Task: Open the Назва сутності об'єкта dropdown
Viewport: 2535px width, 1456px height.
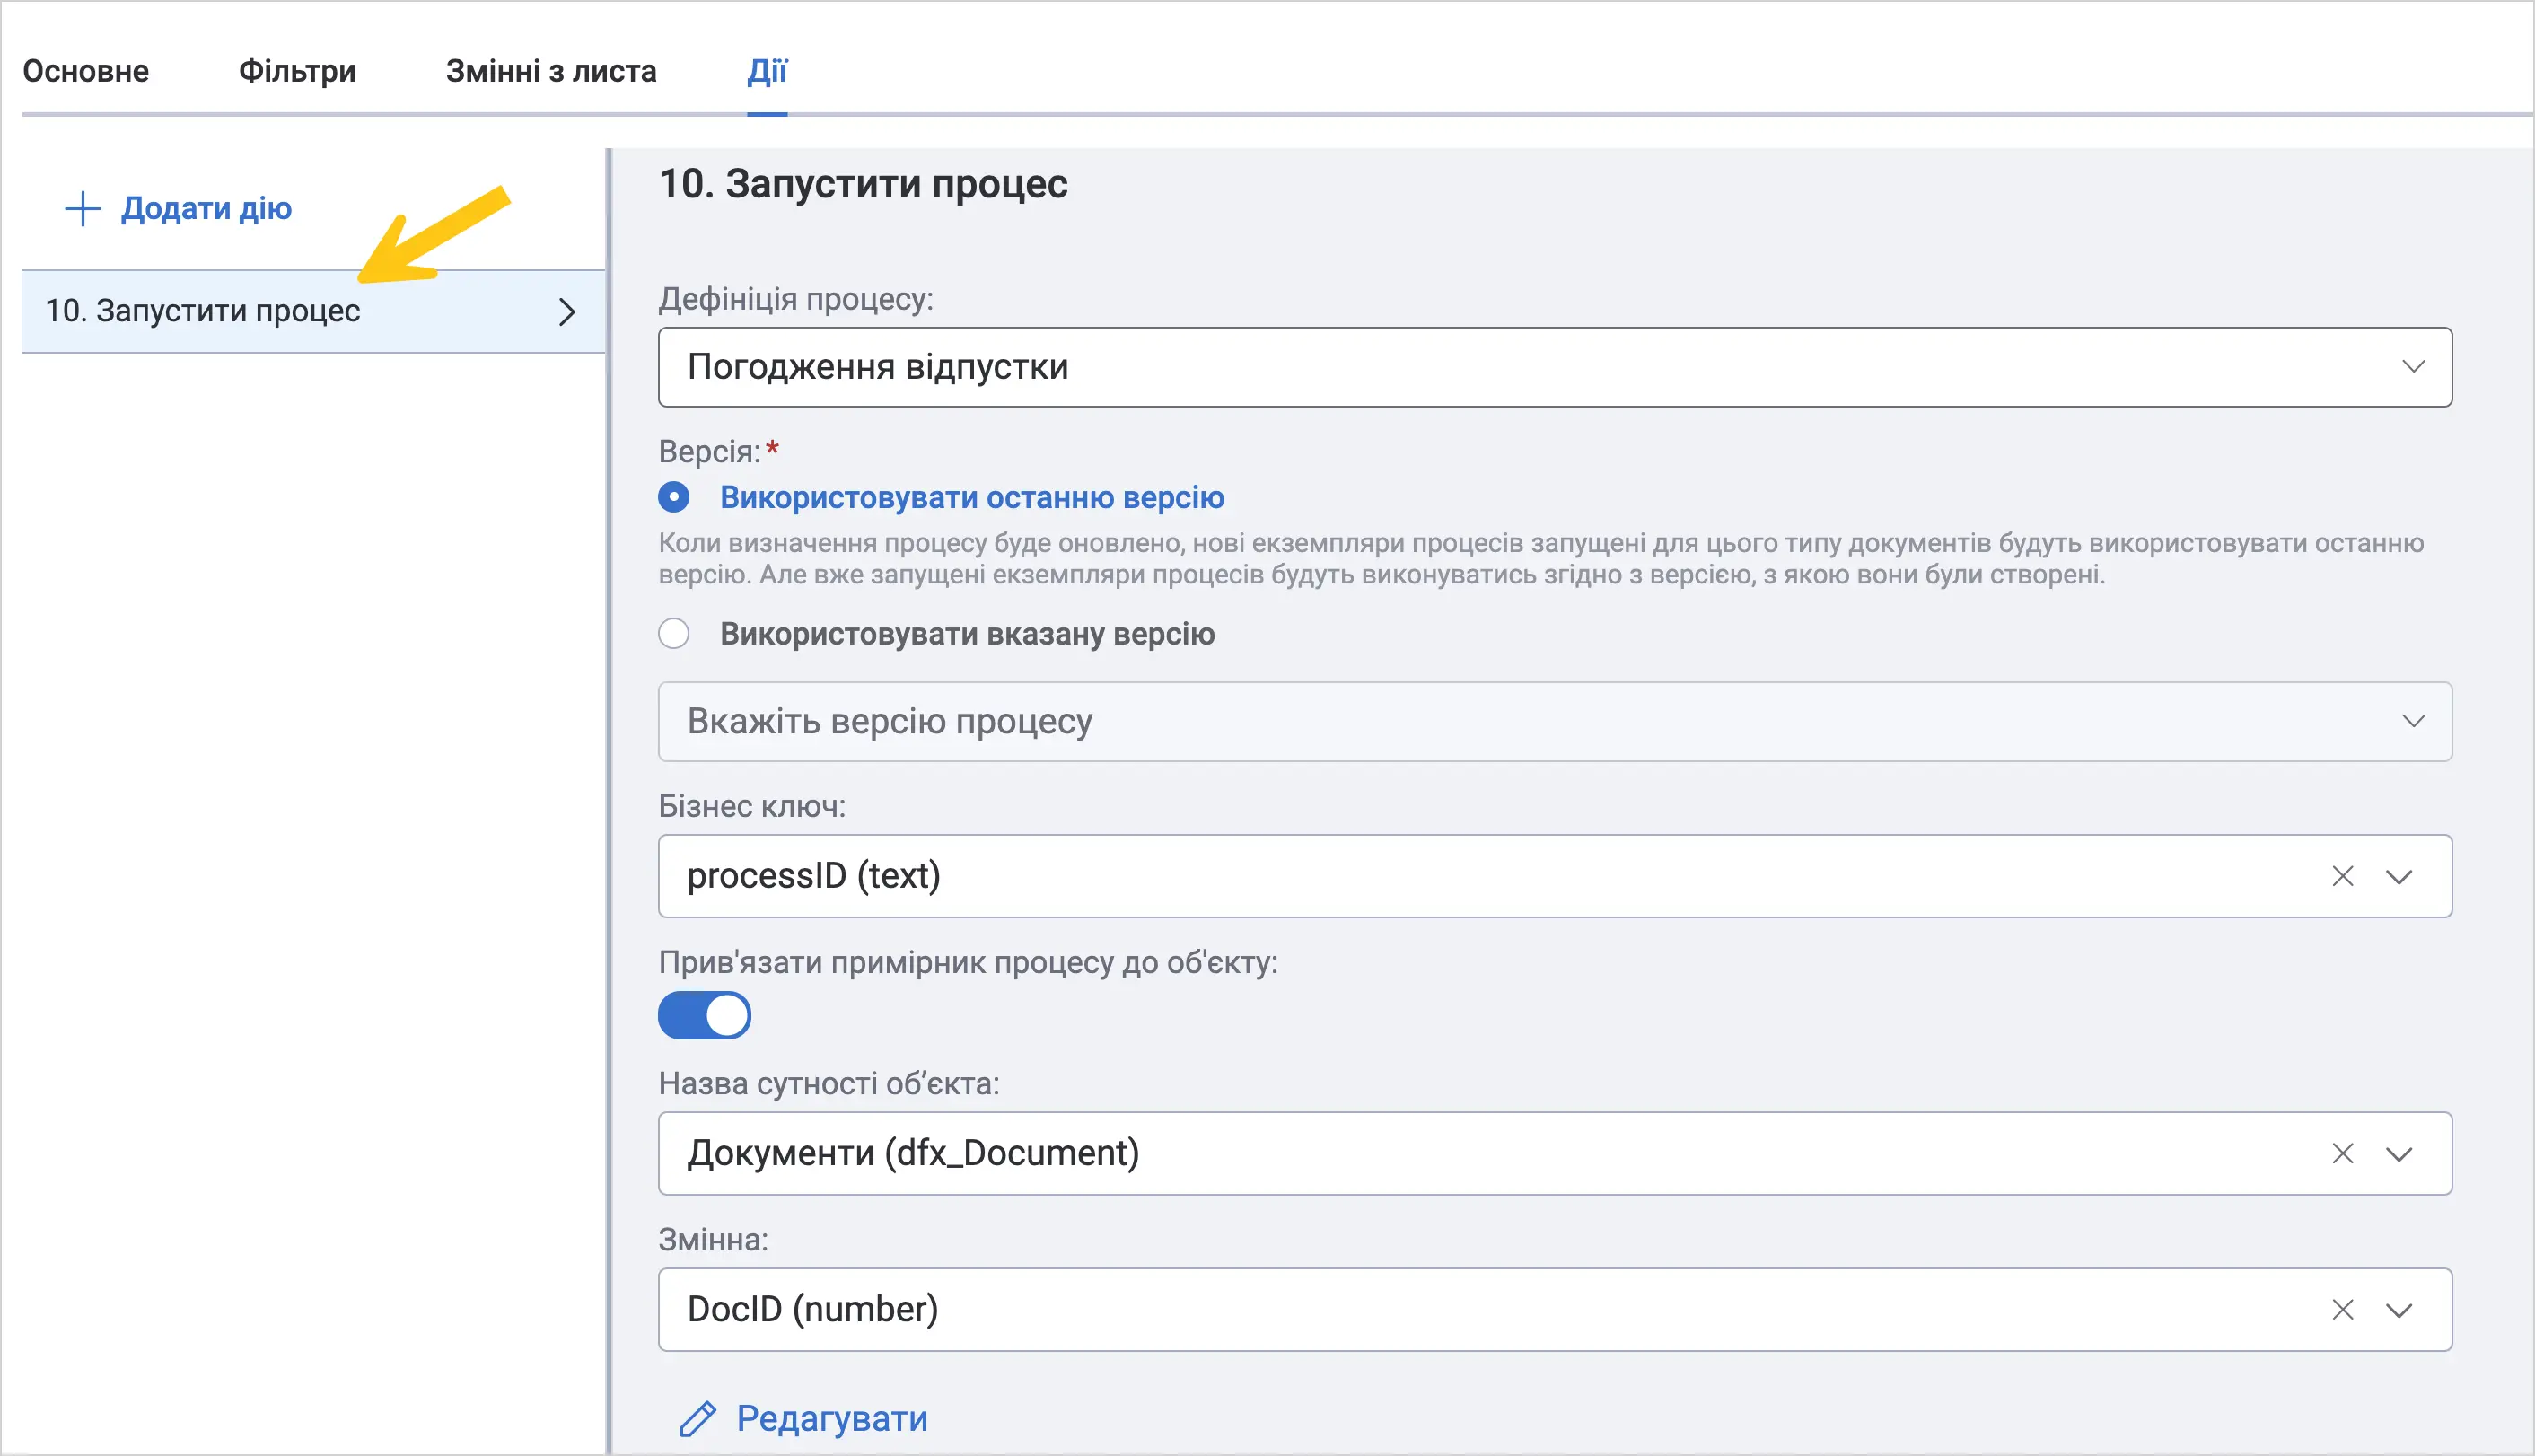Action: pos(1554,1153)
